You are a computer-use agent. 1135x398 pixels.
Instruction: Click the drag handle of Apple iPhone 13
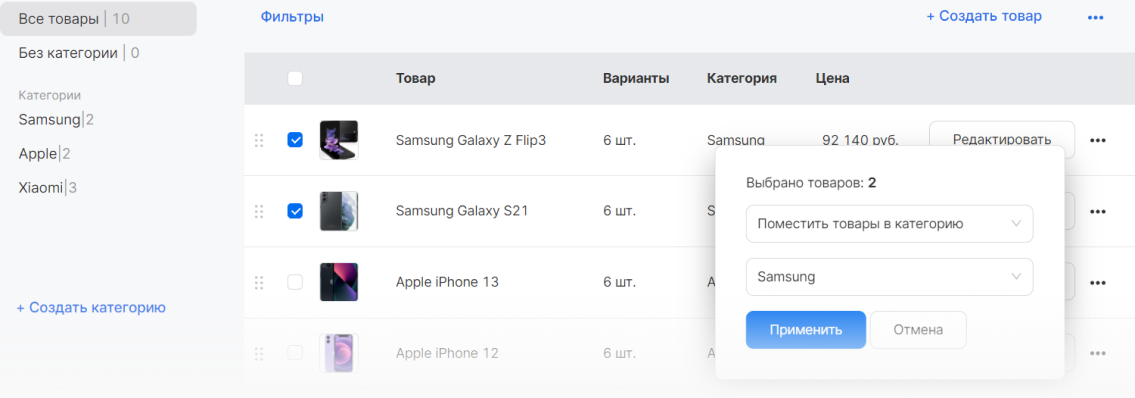pos(259,282)
